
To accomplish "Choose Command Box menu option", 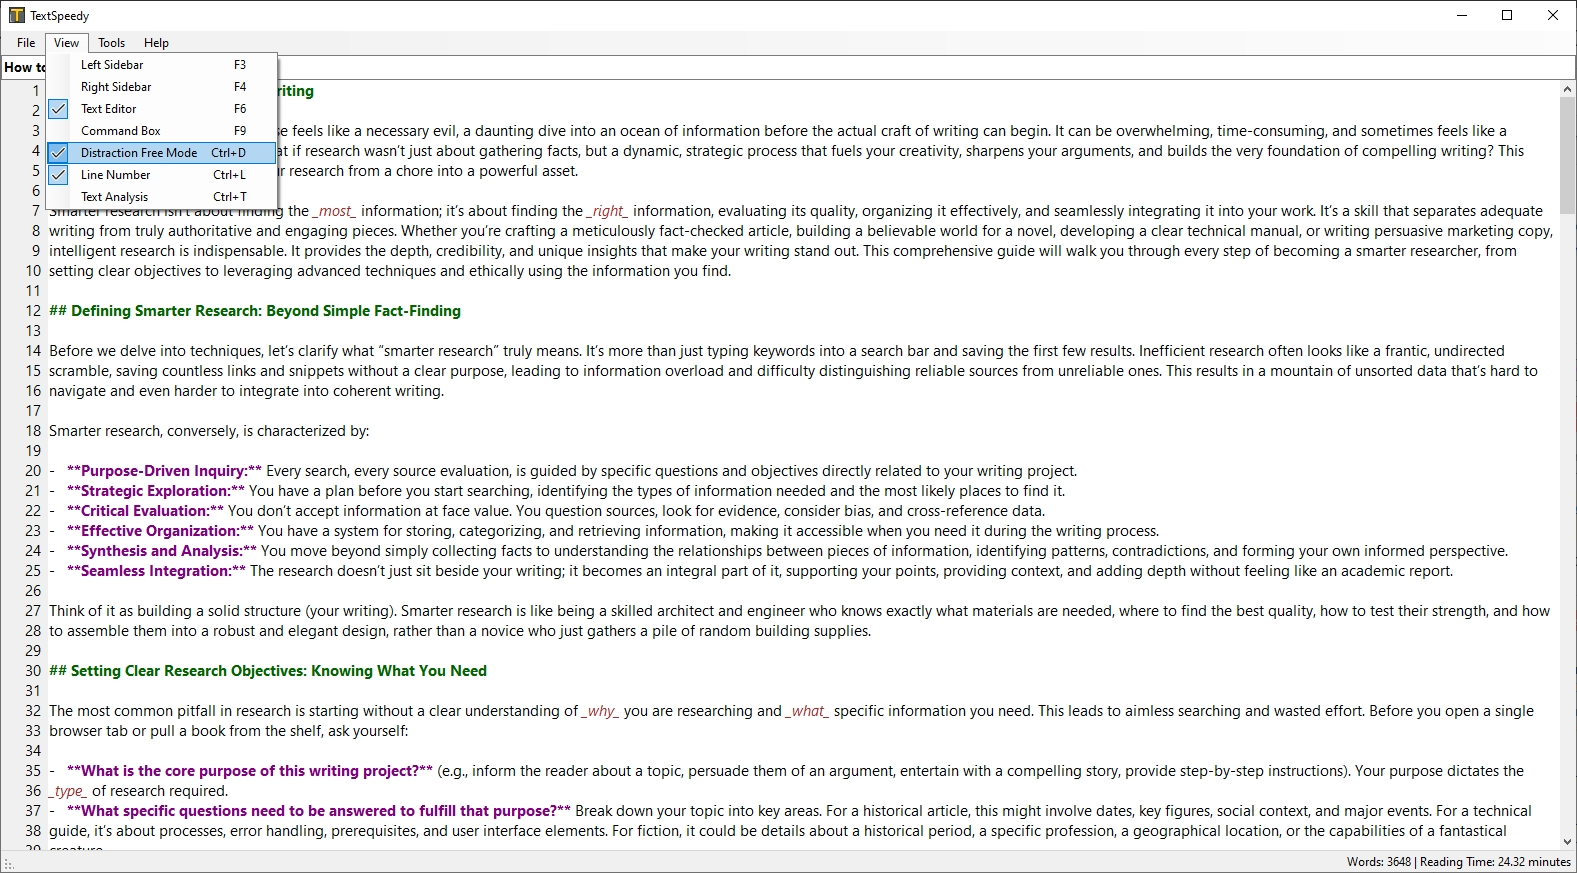I will click(x=162, y=131).
